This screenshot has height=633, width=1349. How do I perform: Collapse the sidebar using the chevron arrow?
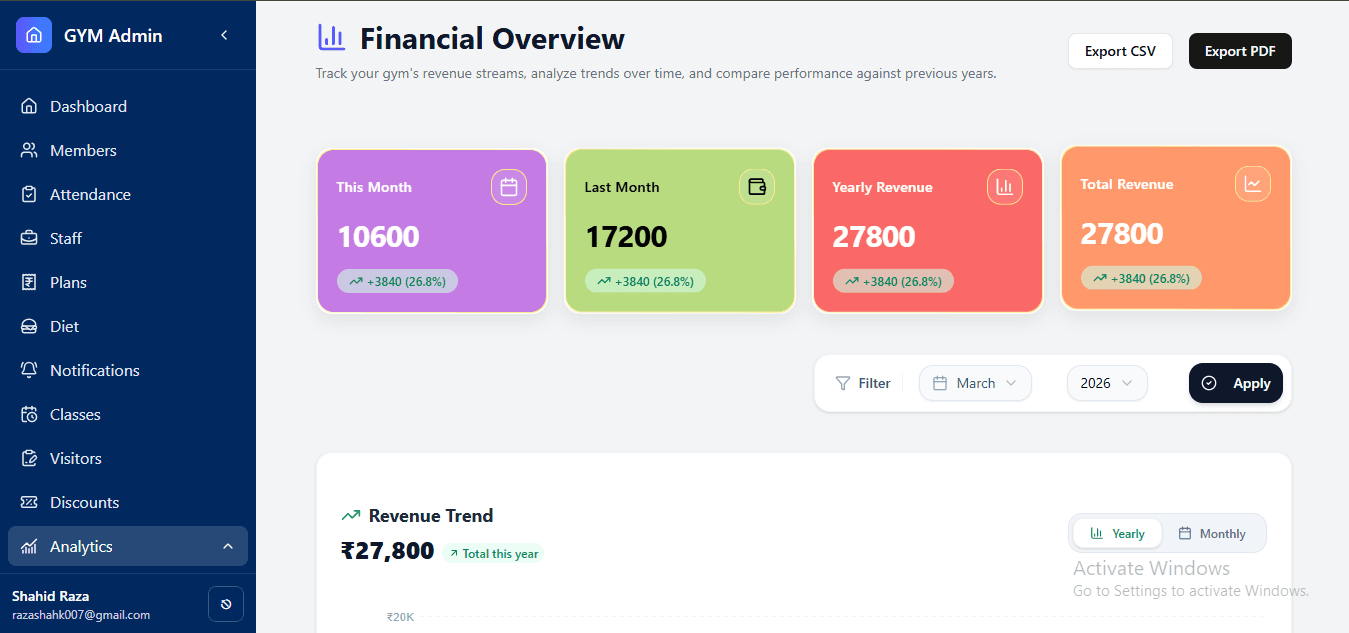224,33
